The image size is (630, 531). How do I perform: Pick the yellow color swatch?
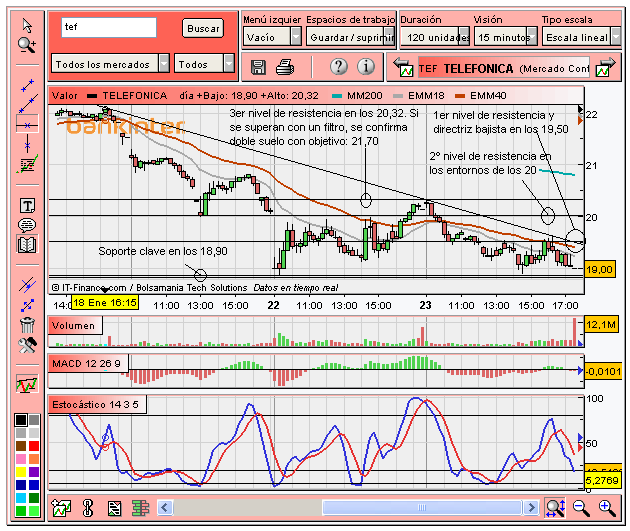point(21,472)
